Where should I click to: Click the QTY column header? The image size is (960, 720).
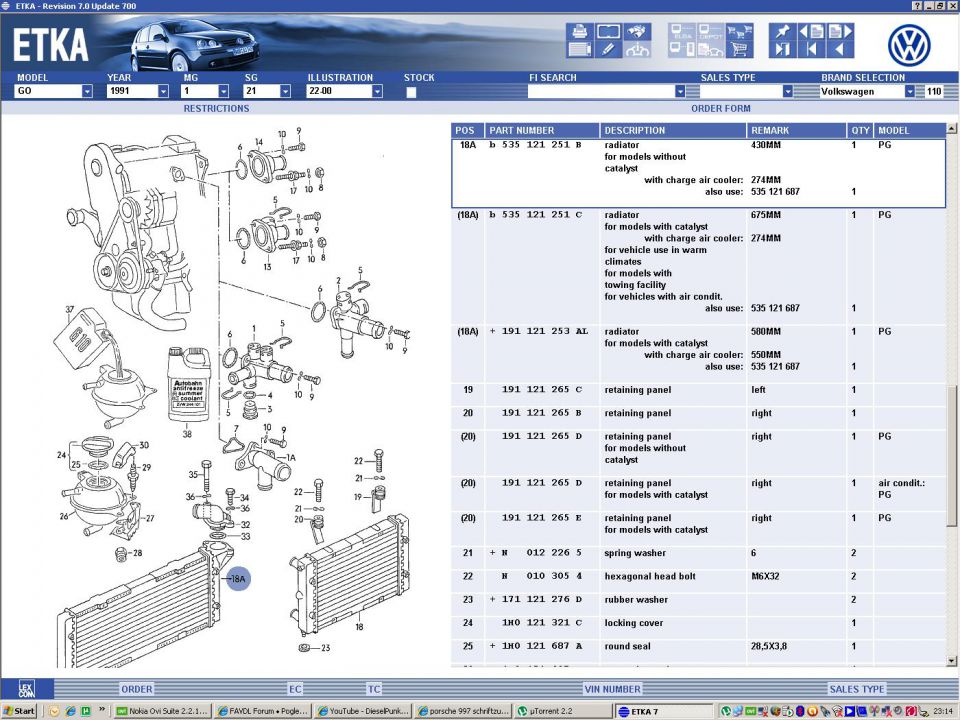[x=860, y=130]
